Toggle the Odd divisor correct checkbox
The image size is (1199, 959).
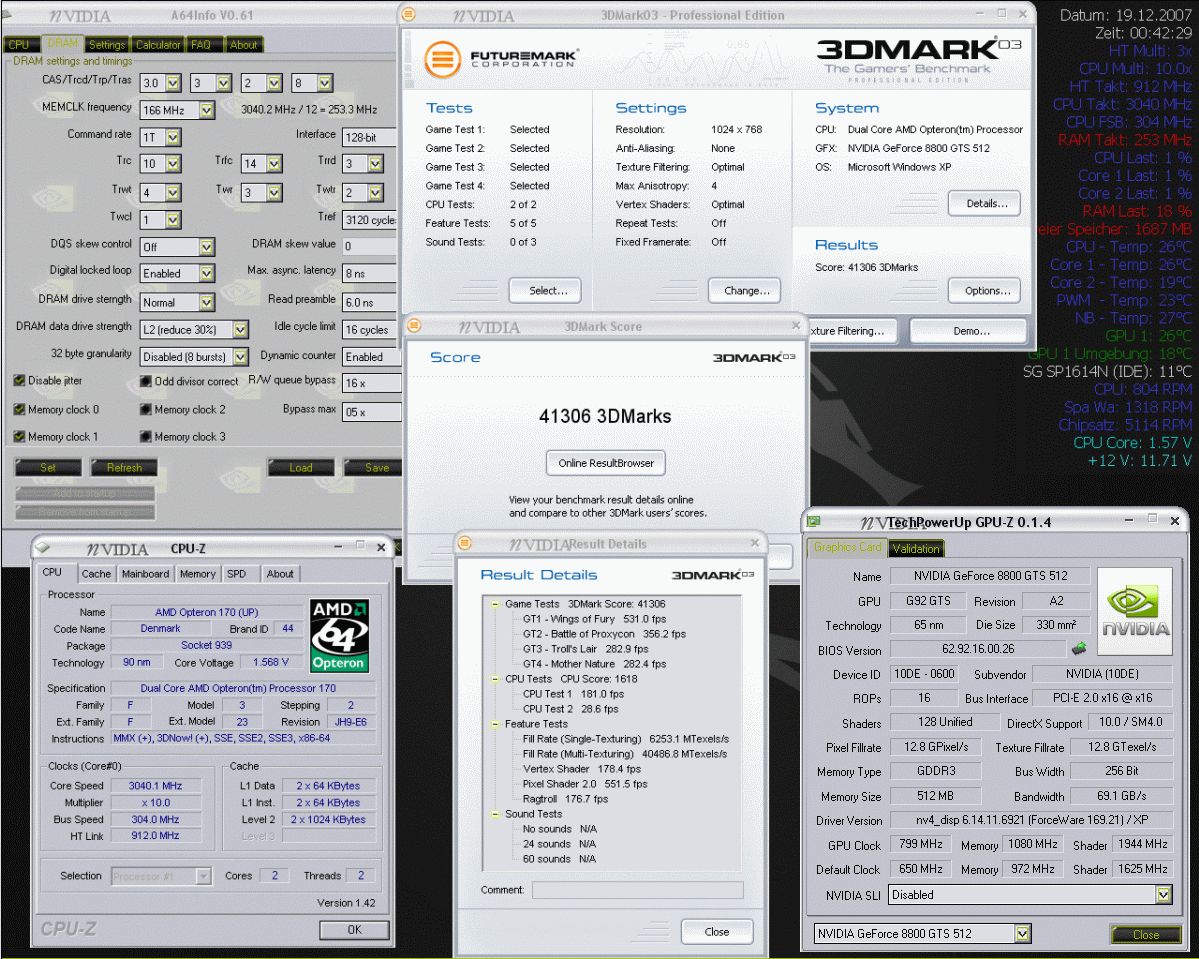point(145,381)
